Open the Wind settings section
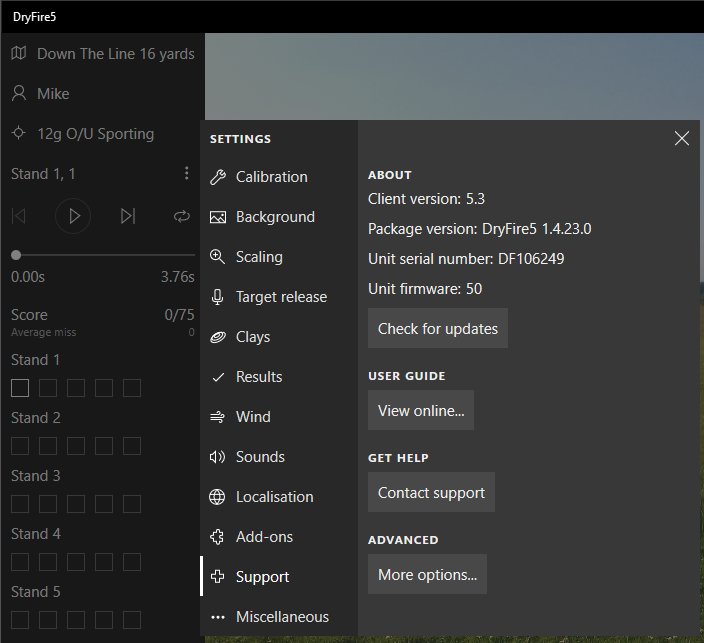 (253, 417)
